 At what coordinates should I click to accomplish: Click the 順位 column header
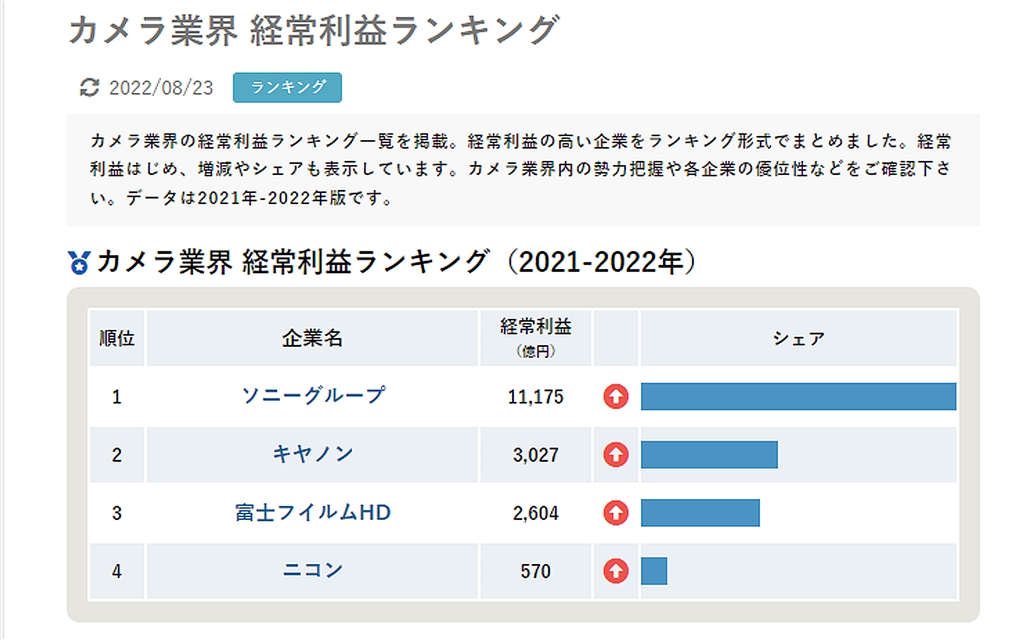point(117,338)
